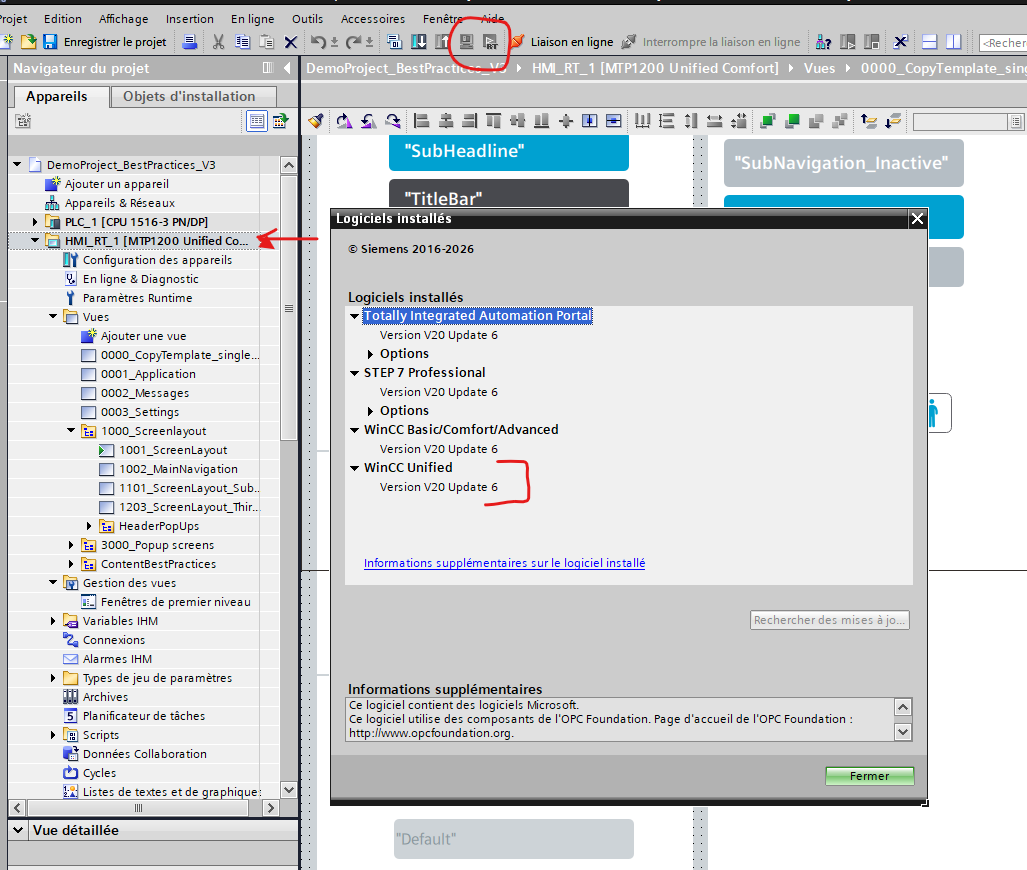Click Align top icon in editor toolbar
Viewport: 1027px width, 870px height.
(494, 121)
